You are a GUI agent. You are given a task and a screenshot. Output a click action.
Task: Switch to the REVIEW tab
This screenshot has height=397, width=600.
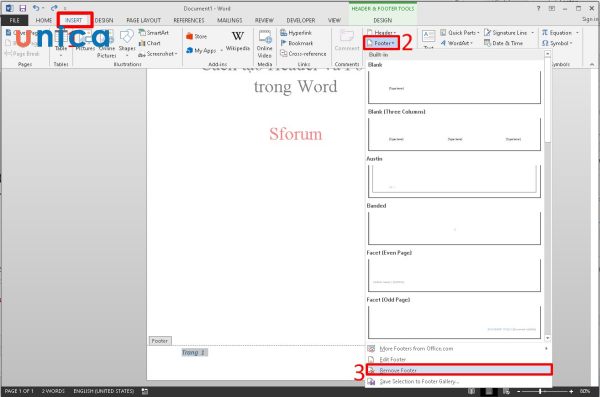click(x=264, y=20)
